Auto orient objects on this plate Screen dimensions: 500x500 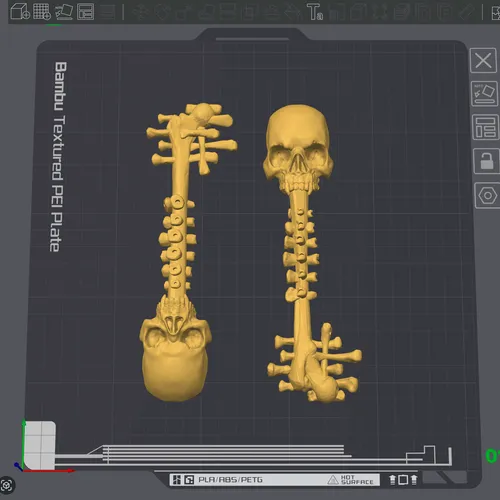484,94
